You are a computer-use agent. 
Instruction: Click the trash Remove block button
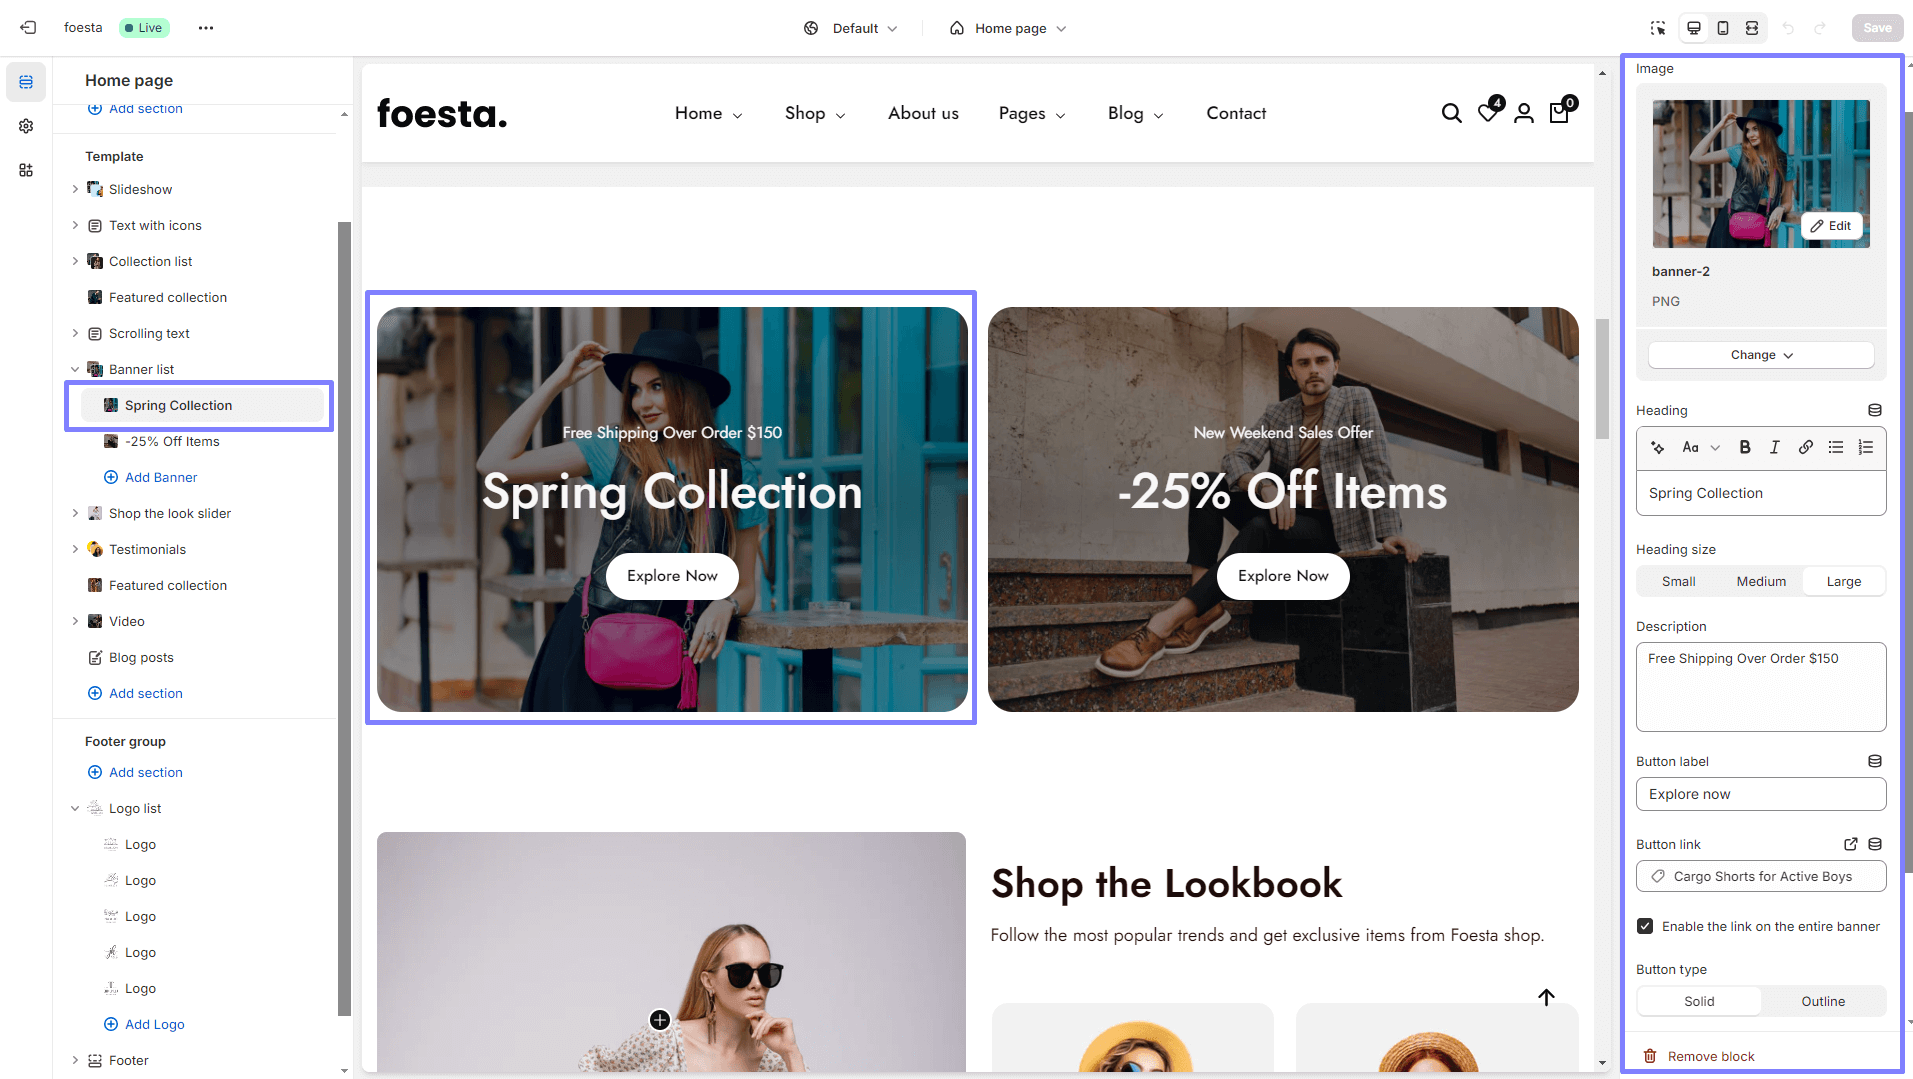point(1700,1056)
